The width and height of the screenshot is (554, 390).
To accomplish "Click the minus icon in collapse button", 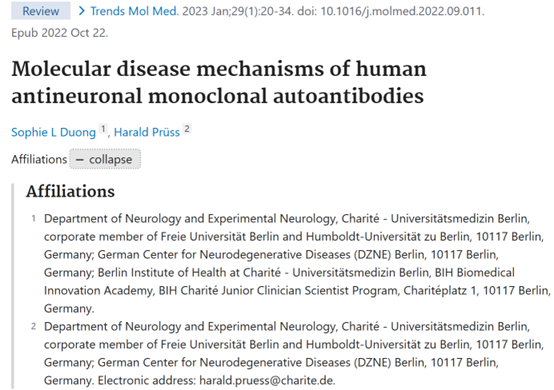I will [80, 160].
